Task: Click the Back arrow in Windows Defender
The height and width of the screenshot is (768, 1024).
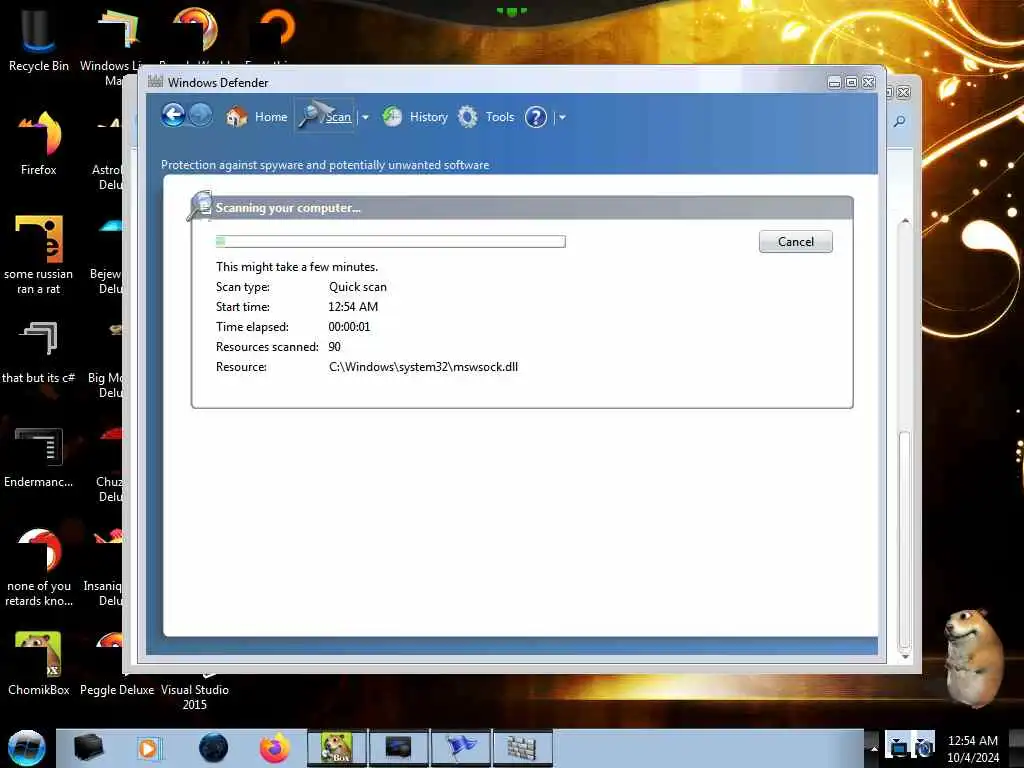Action: (173, 116)
